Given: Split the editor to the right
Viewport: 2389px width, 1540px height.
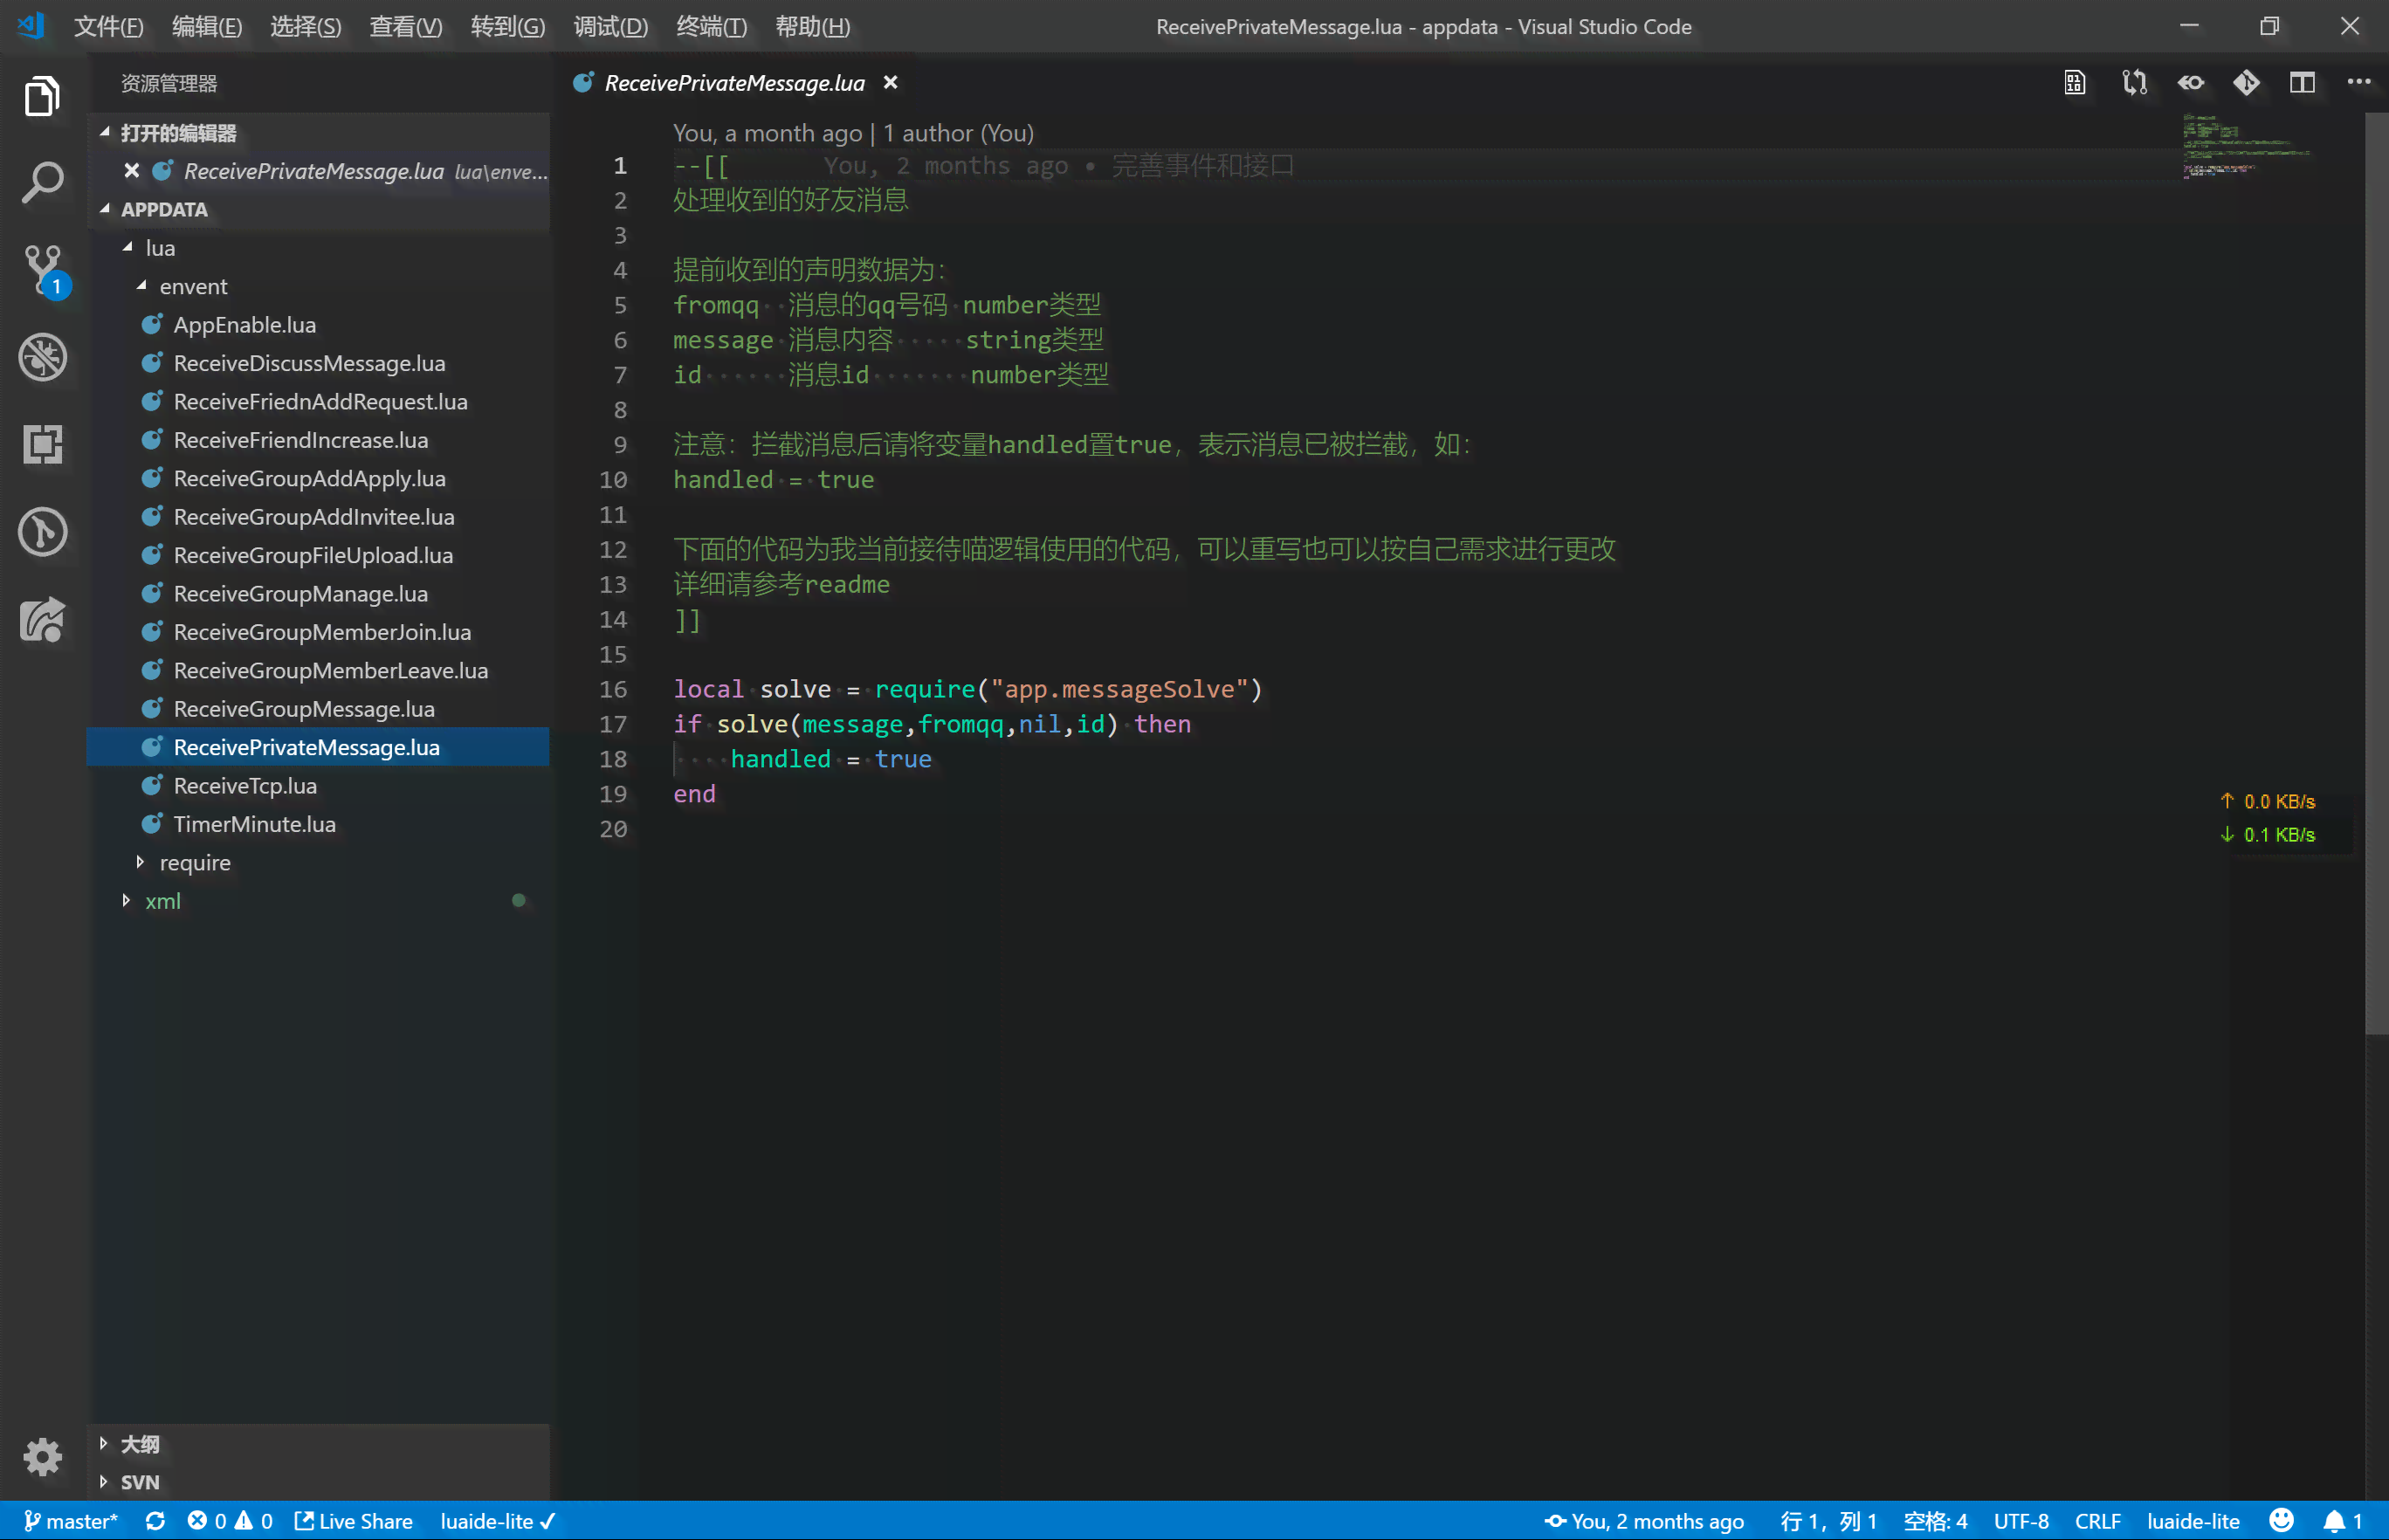Looking at the screenshot, I should pyautogui.click(x=2302, y=83).
